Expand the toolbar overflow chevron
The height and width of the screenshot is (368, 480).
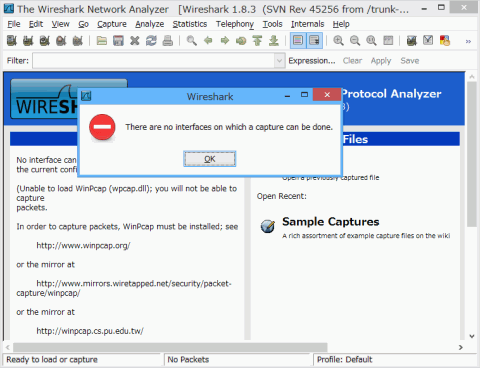pos(468,41)
